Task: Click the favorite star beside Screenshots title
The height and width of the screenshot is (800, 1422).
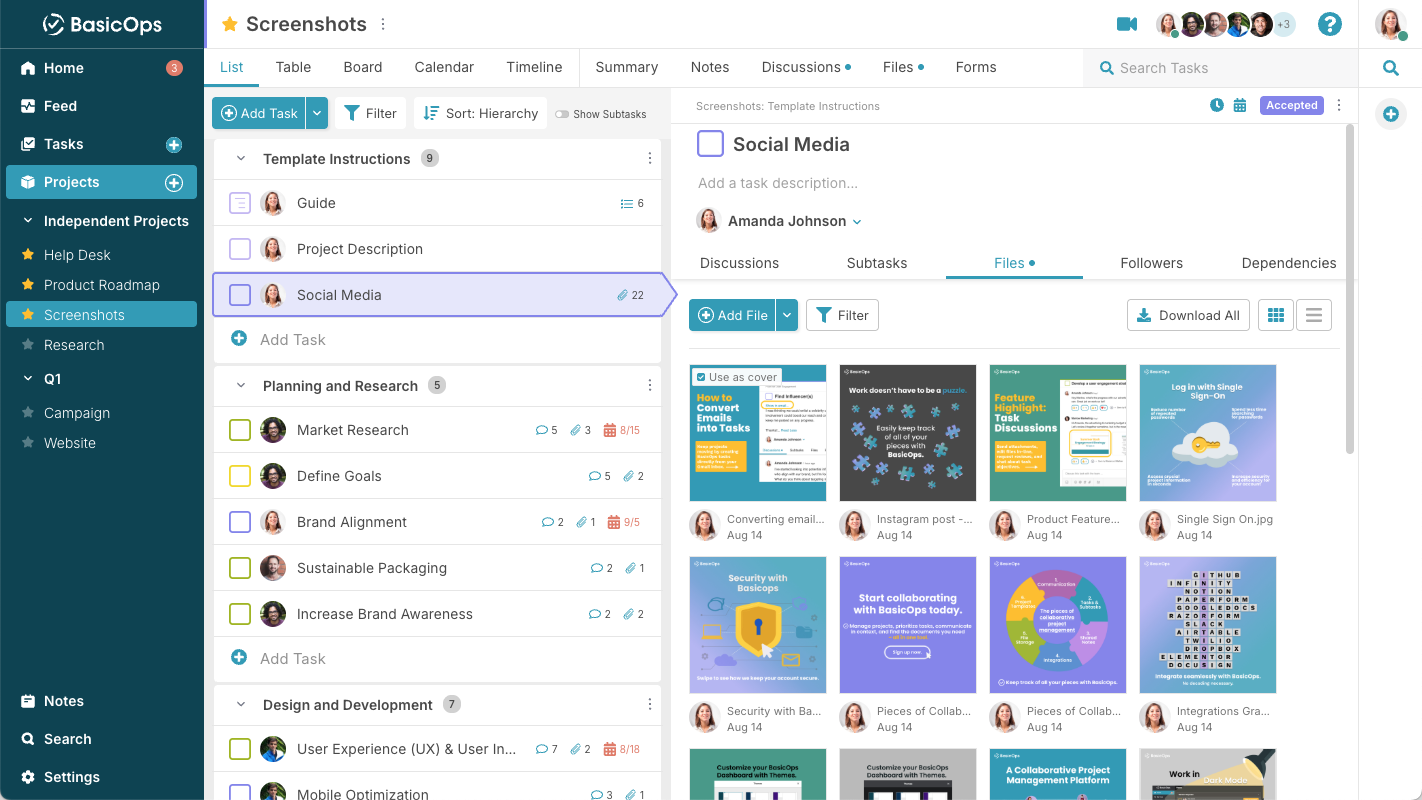Action: [230, 24]
